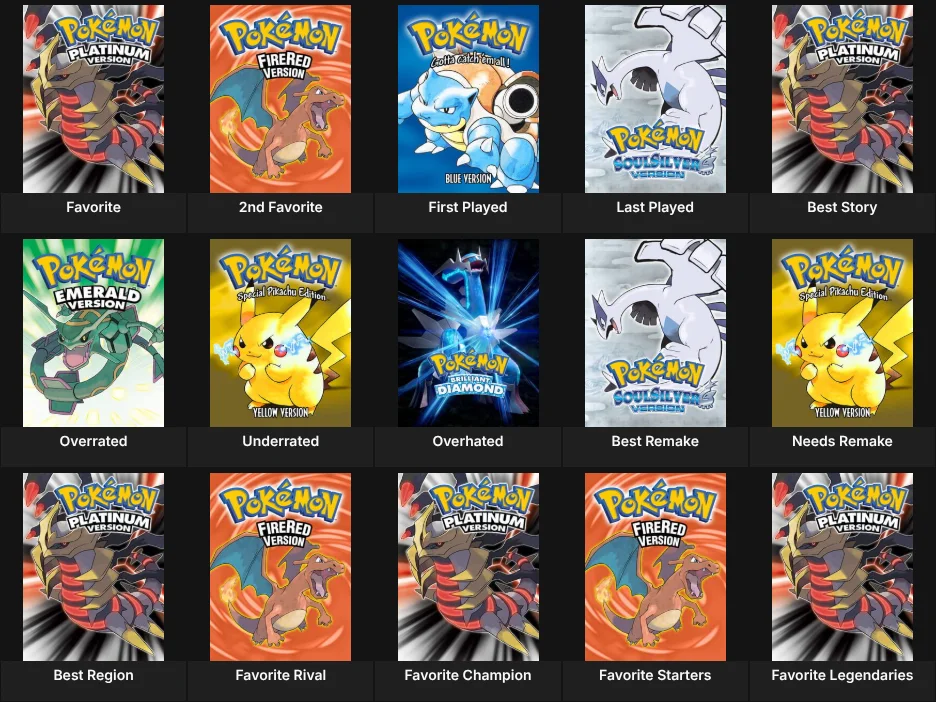The width and height of the screenshot is (936, 702).
Task: Select the "Favorite Legendaries" caption
Action: (842, 675)
